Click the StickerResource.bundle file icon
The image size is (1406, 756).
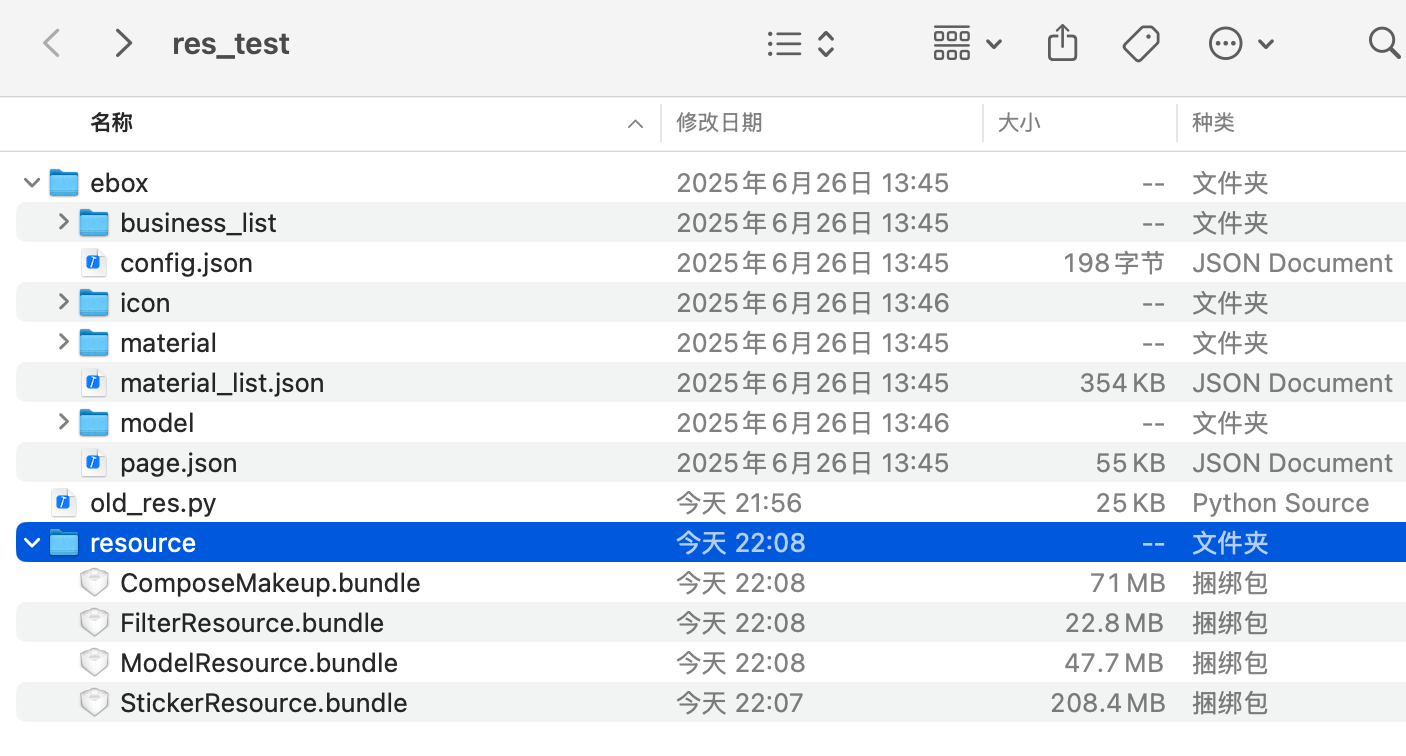pos(94,703)
